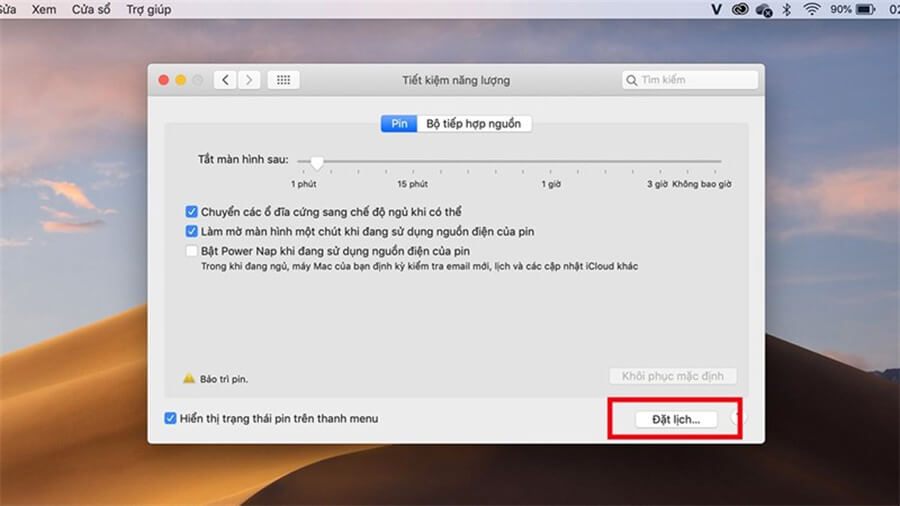The image size is (900, 506).
Task: Click the 1 giờ slider label
Action: click(551, 184)
